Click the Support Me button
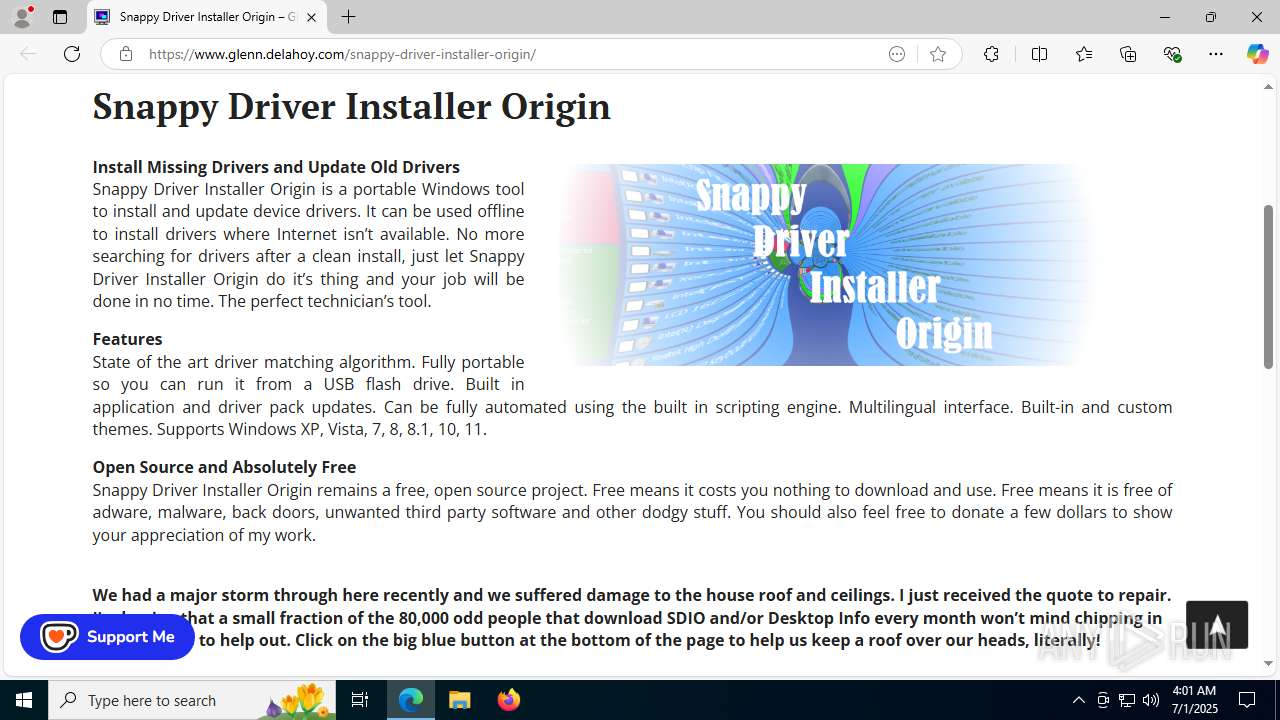The width and height of the screenshot is (1280, 720). point(107,637)
